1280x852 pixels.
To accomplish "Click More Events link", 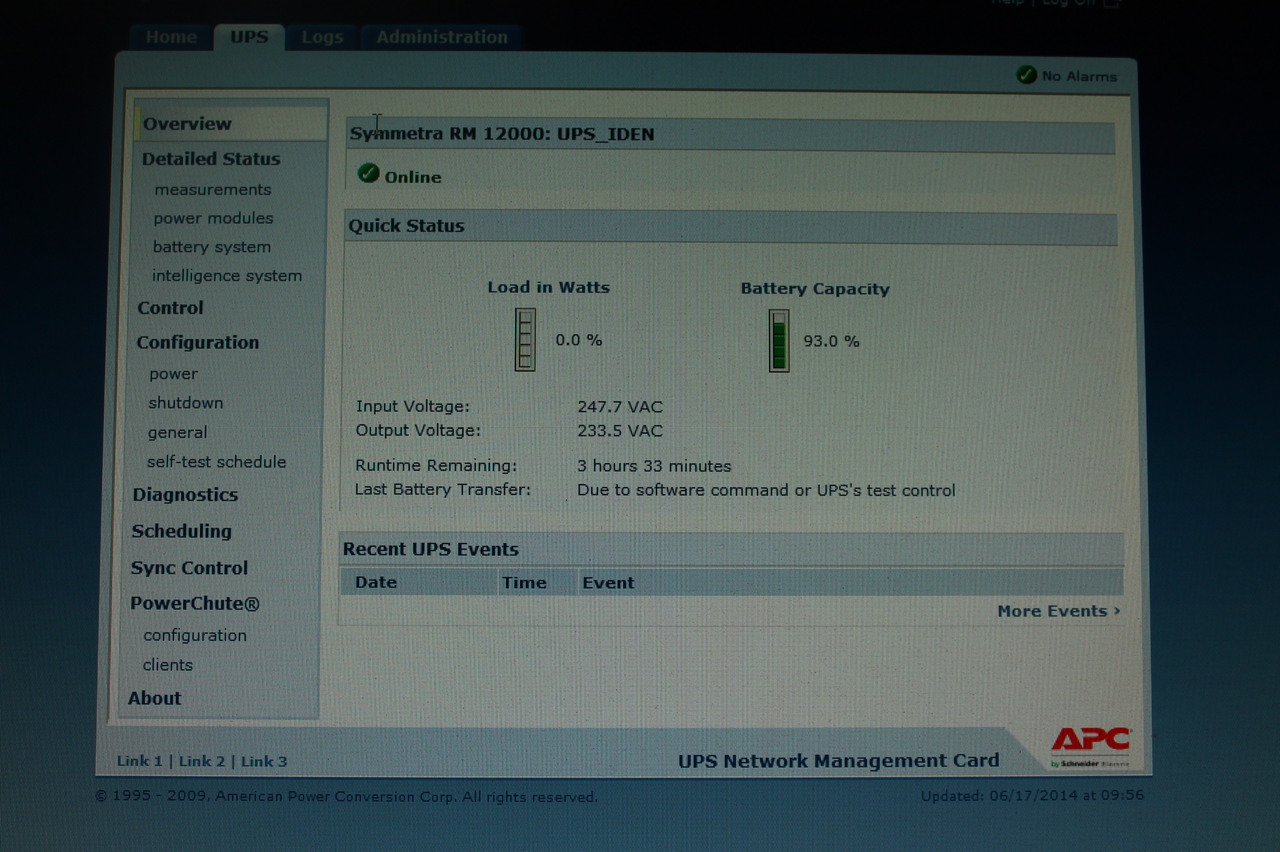I will click(1058, 611).
